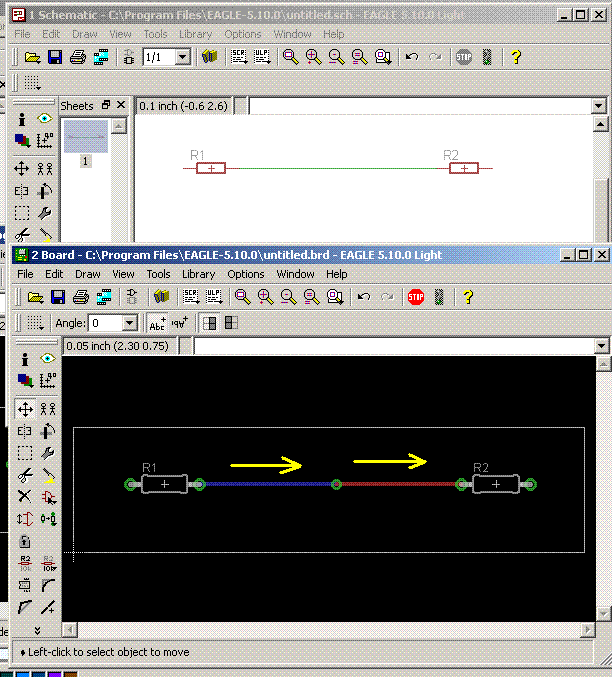
Task: Select the Miter tool in Board palette
Action: click(x=48, y=585)
